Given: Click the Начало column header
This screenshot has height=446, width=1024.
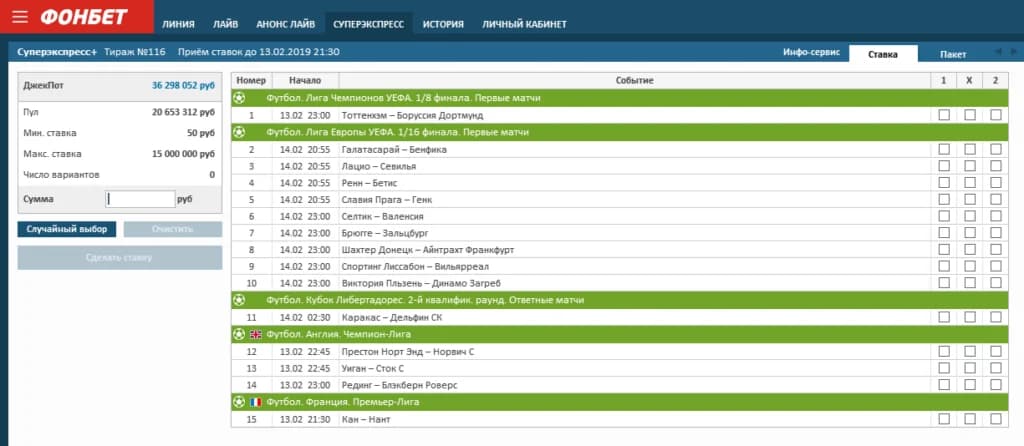Looking at the screenshot, I should click(305, 80).
